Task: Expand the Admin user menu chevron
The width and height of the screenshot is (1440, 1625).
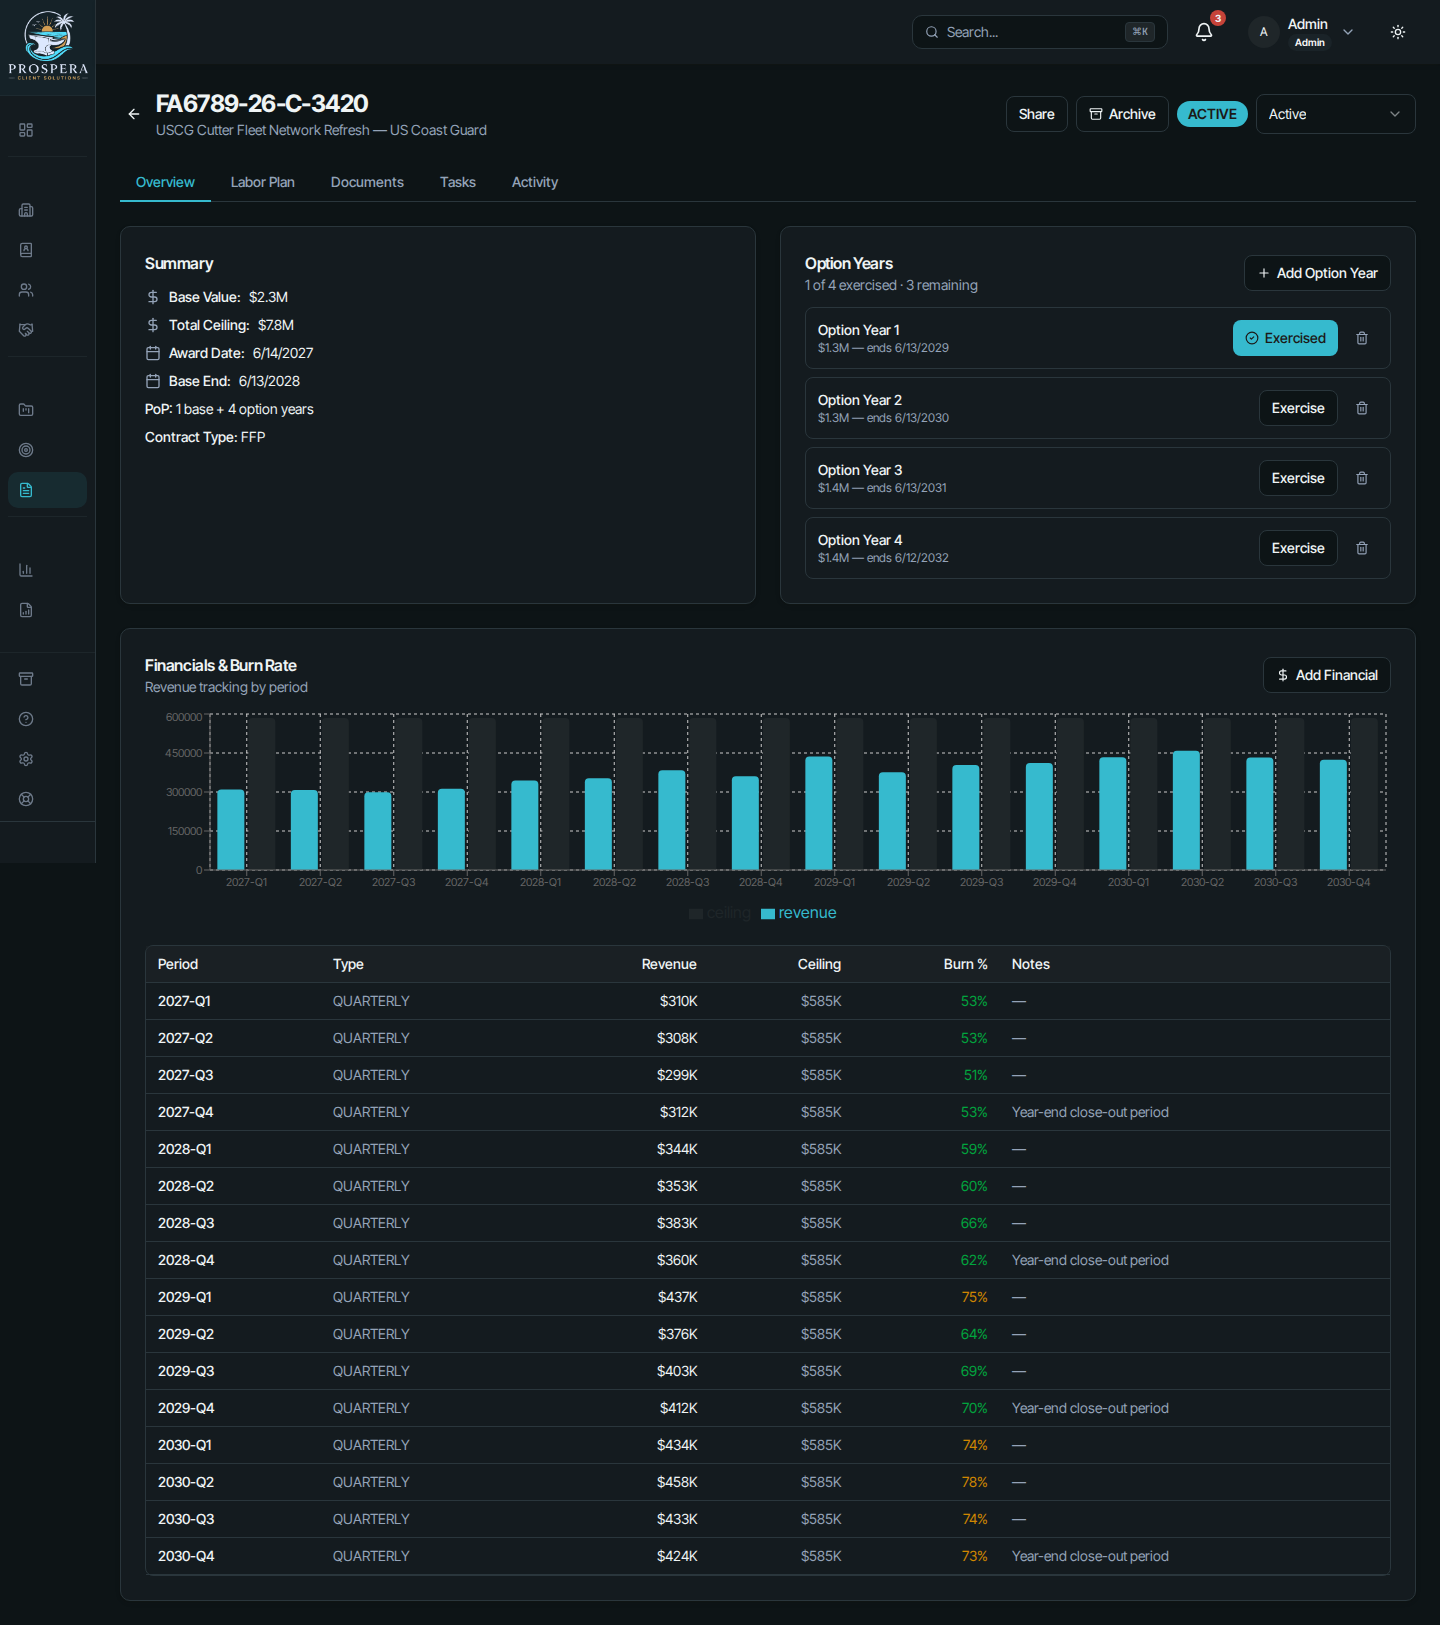Action: pos(1348,32)
